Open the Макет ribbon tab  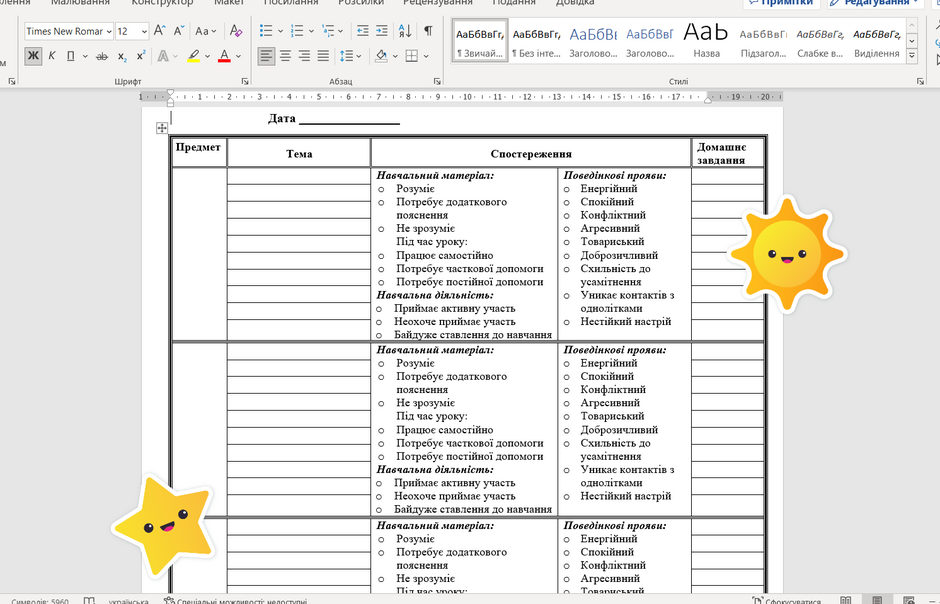229,2
